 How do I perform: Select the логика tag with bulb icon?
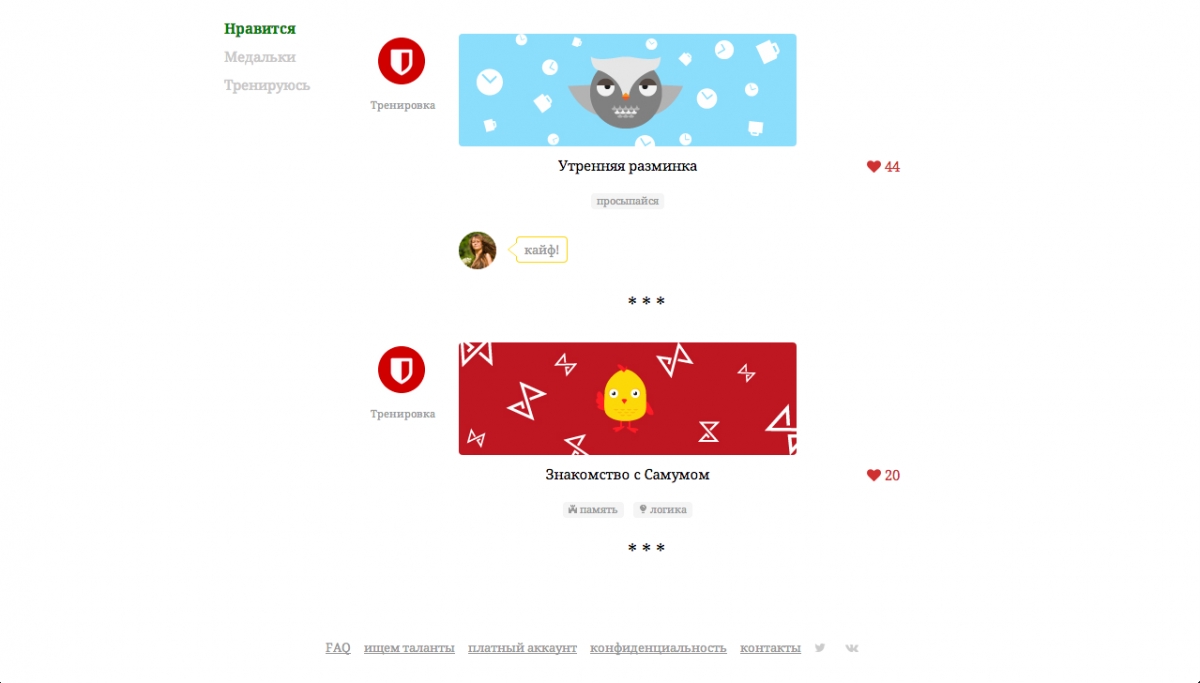pyautogui.click(x=662, y=510)
